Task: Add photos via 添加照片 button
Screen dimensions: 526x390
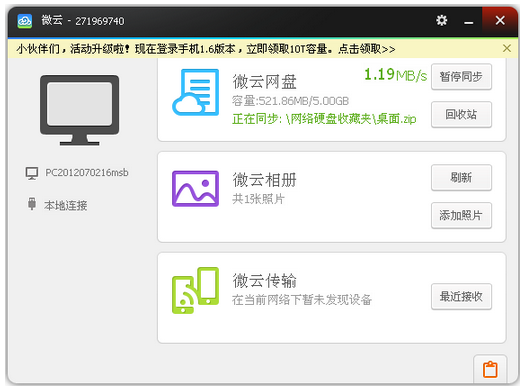Action: 461,215
